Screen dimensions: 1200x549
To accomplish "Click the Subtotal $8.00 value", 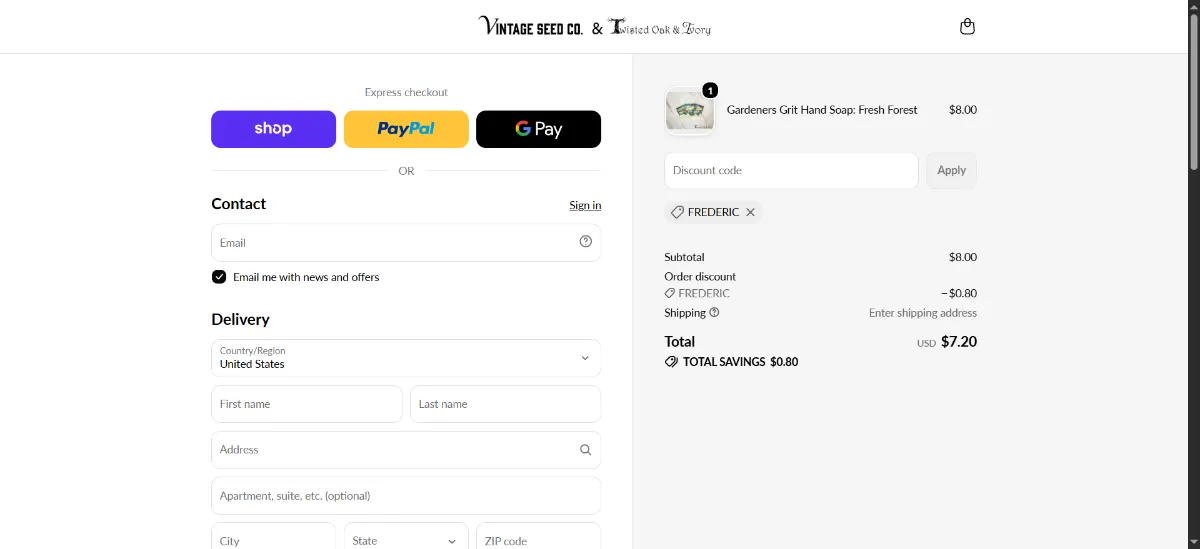I will click(963, 257).
